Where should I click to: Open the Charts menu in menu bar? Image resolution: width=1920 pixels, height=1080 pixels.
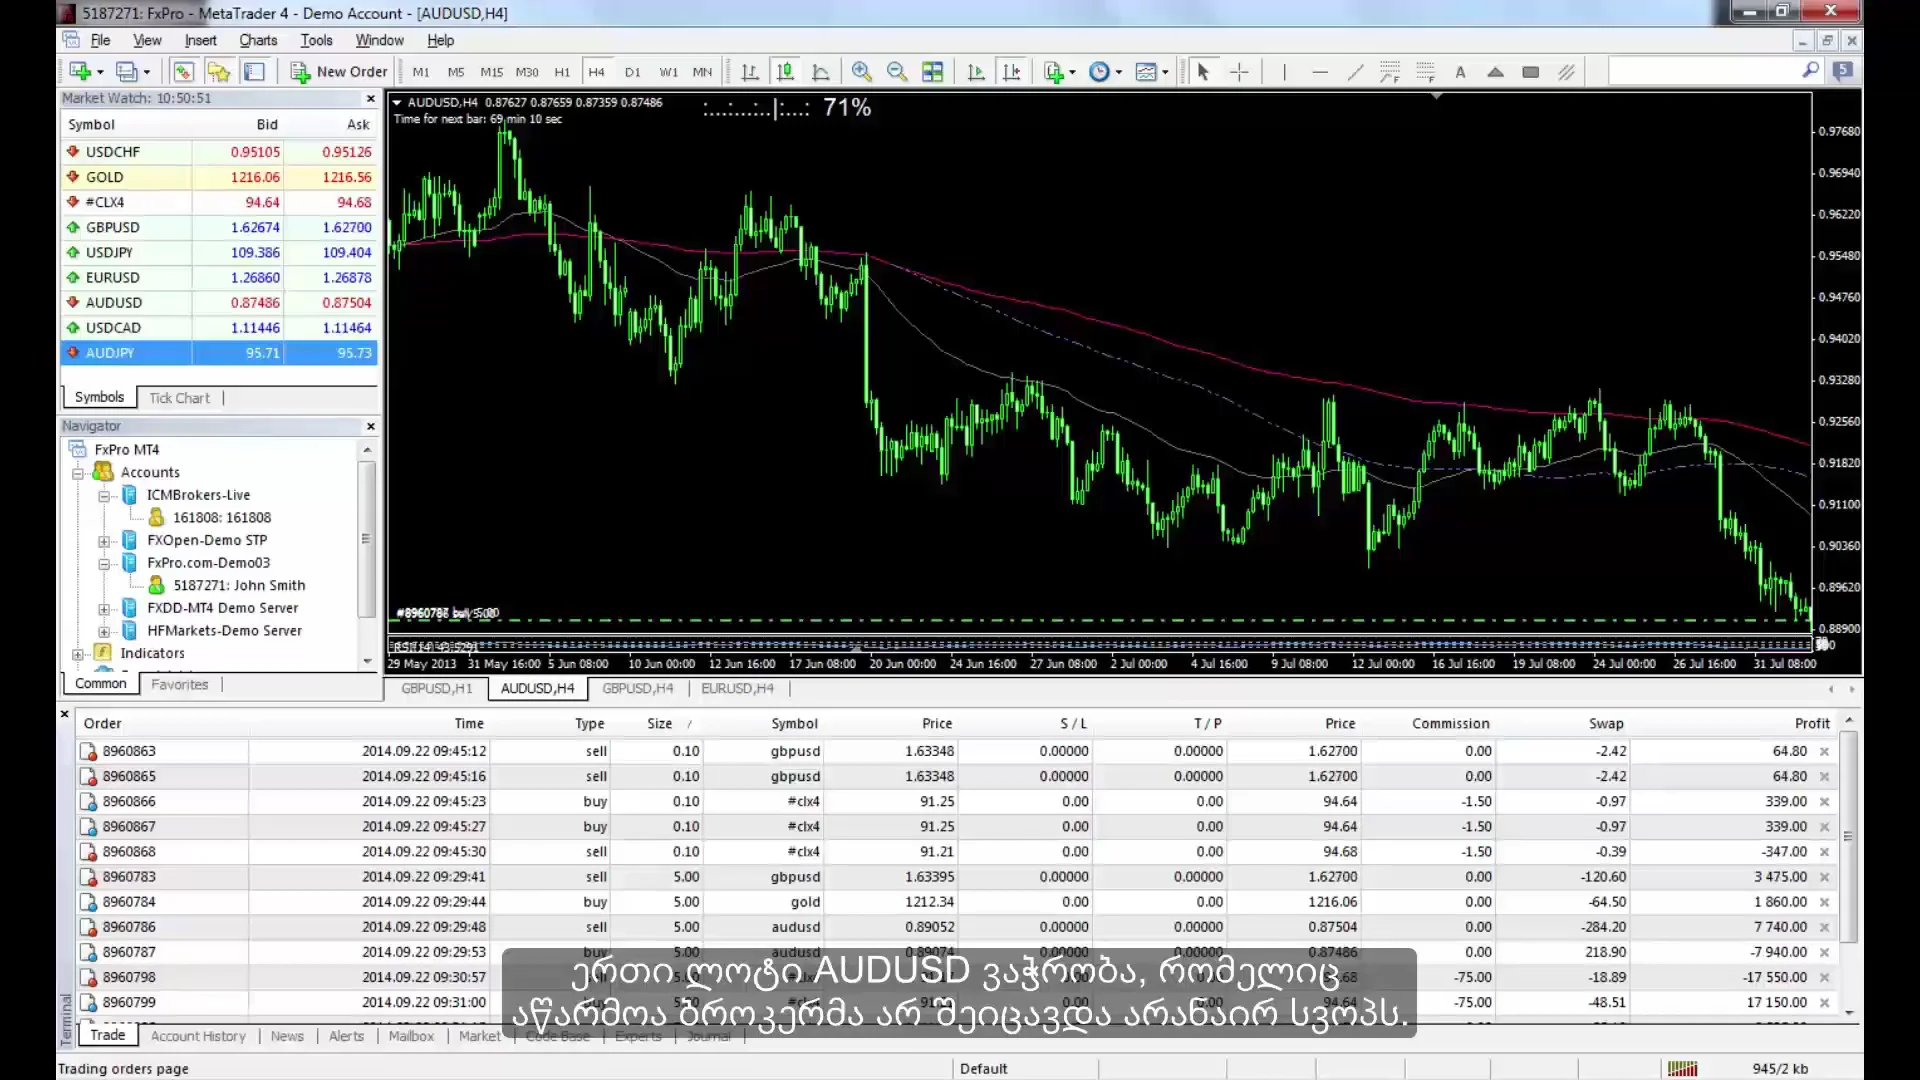coord(257,40)
